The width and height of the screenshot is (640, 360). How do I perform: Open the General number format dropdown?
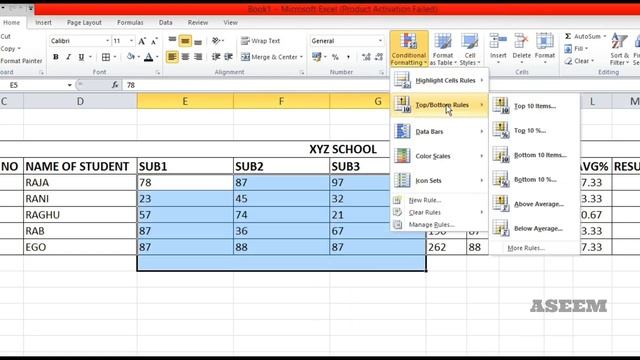click(380, 41)
